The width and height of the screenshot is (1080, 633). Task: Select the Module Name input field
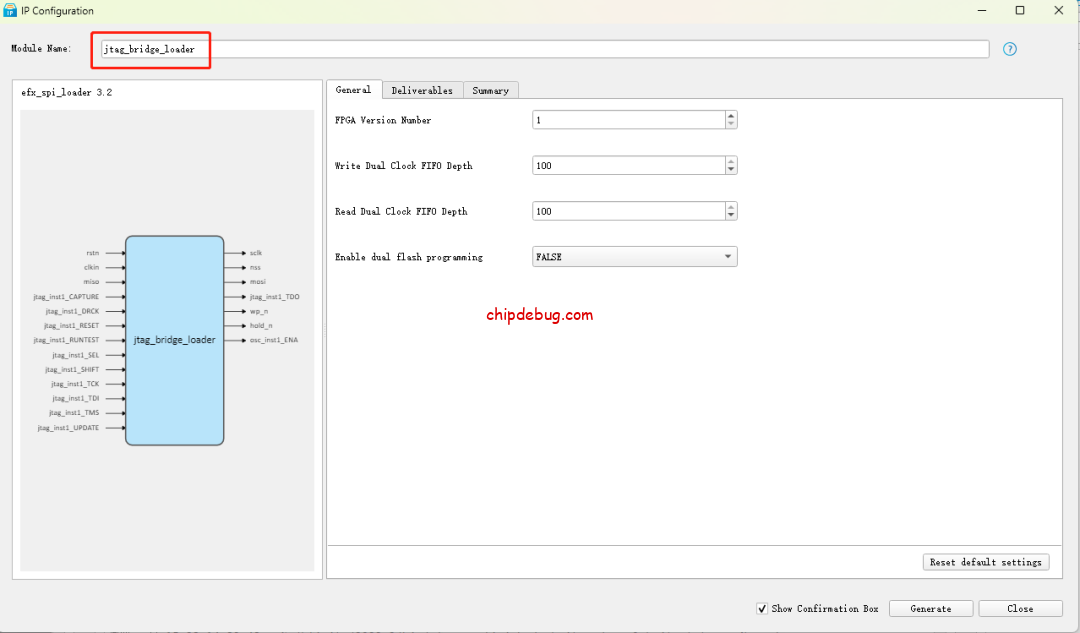tap(300, 48)
